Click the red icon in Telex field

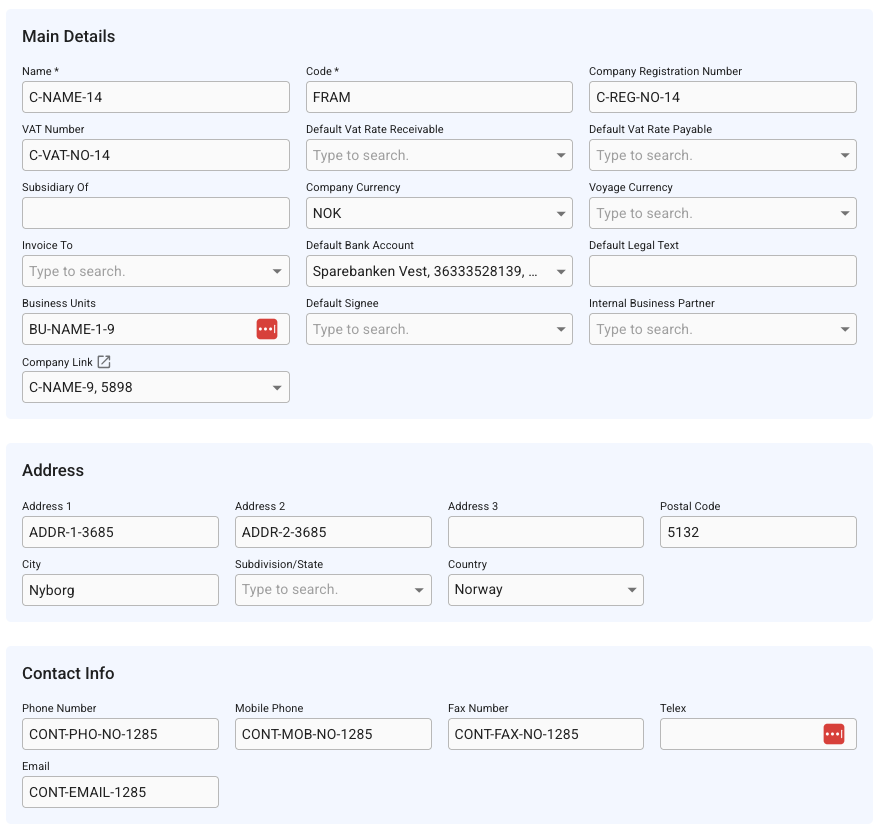(x=834, y=734)
